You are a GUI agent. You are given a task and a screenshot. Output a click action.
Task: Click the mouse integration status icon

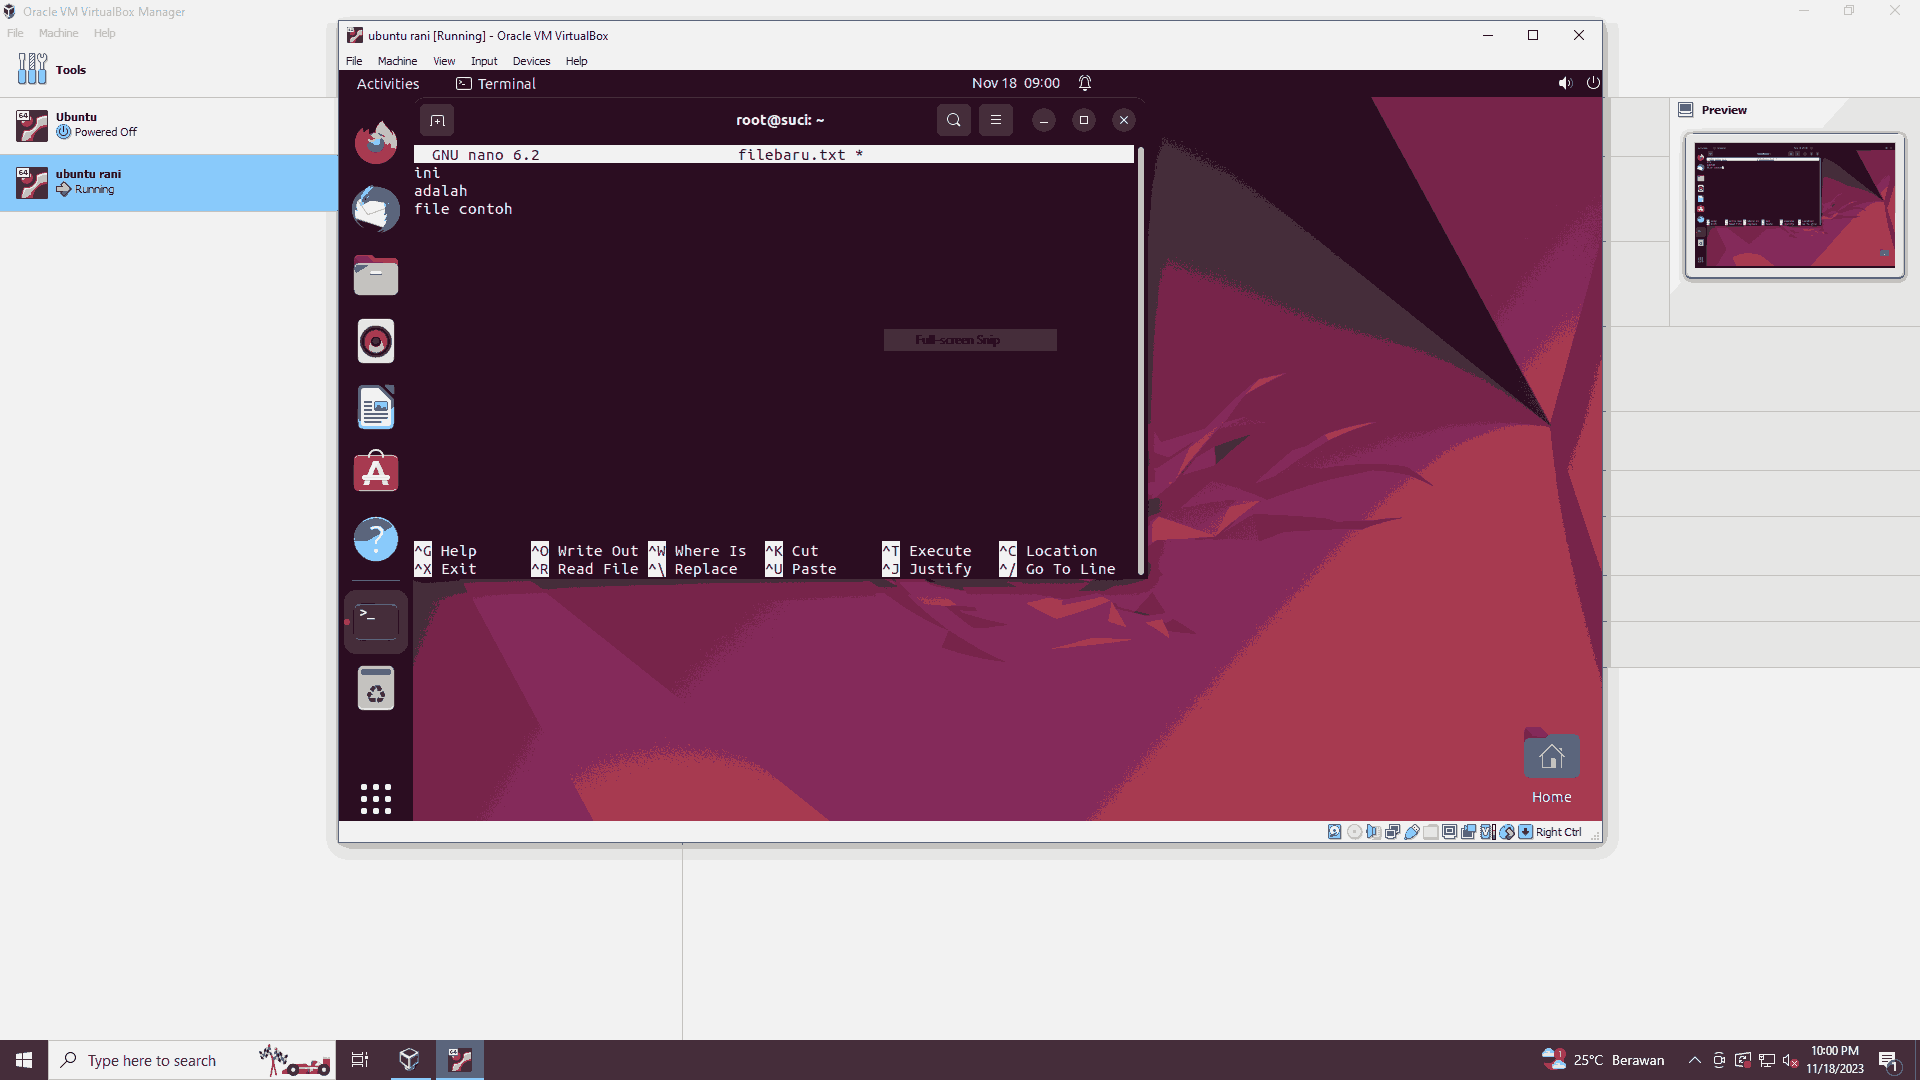1506,832
